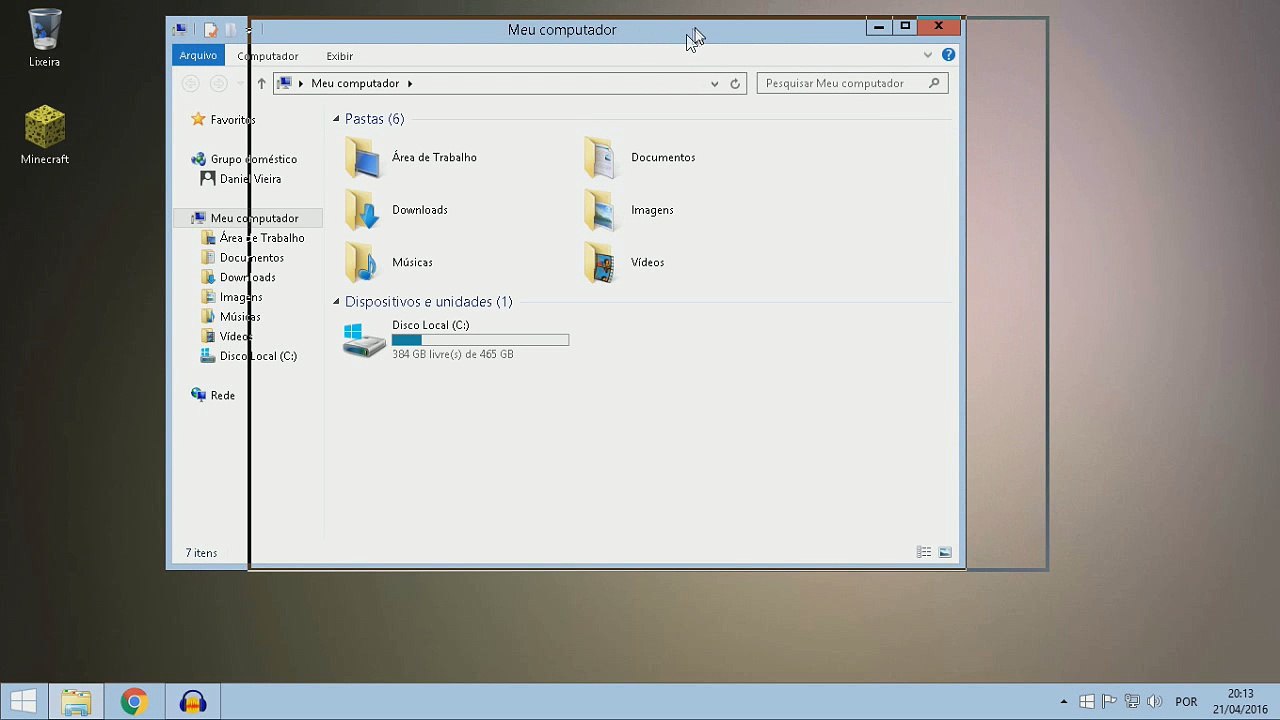Open the Windows Start button

[x=23, y=702]
